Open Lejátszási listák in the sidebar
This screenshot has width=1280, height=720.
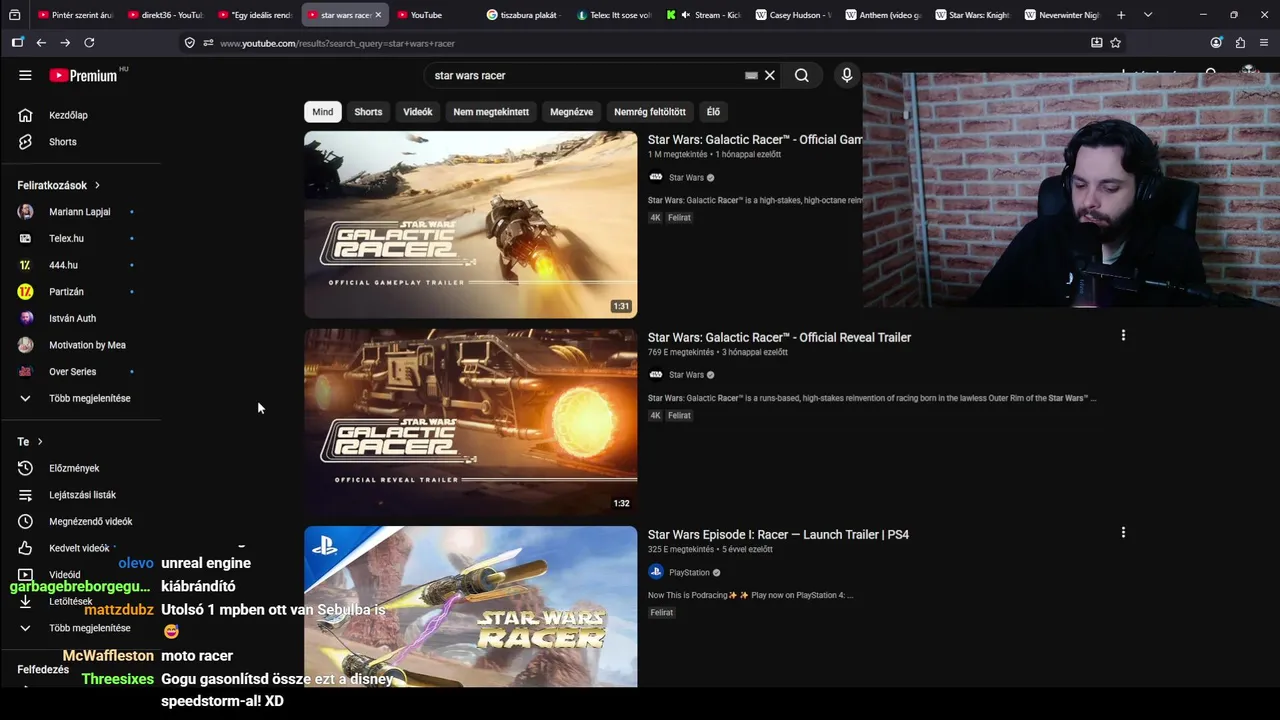point(80,495)
